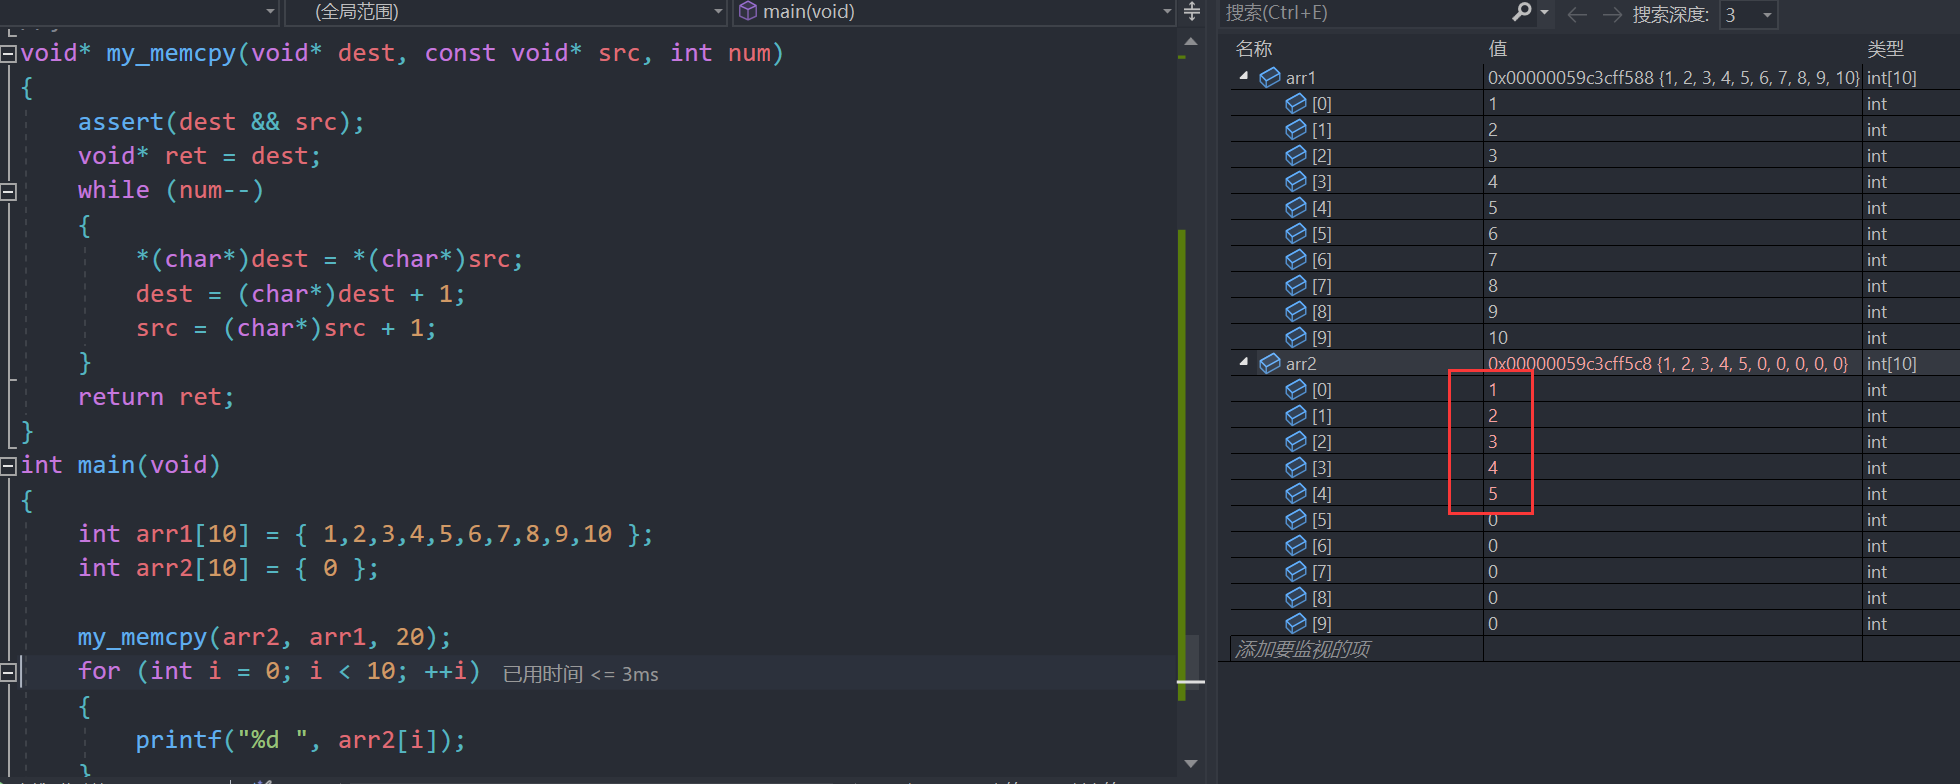This screenshot has height=784, width=1960.
Task: Click the watch search box 搜索(Ctrl+E)
Action: pos(1365,13)
